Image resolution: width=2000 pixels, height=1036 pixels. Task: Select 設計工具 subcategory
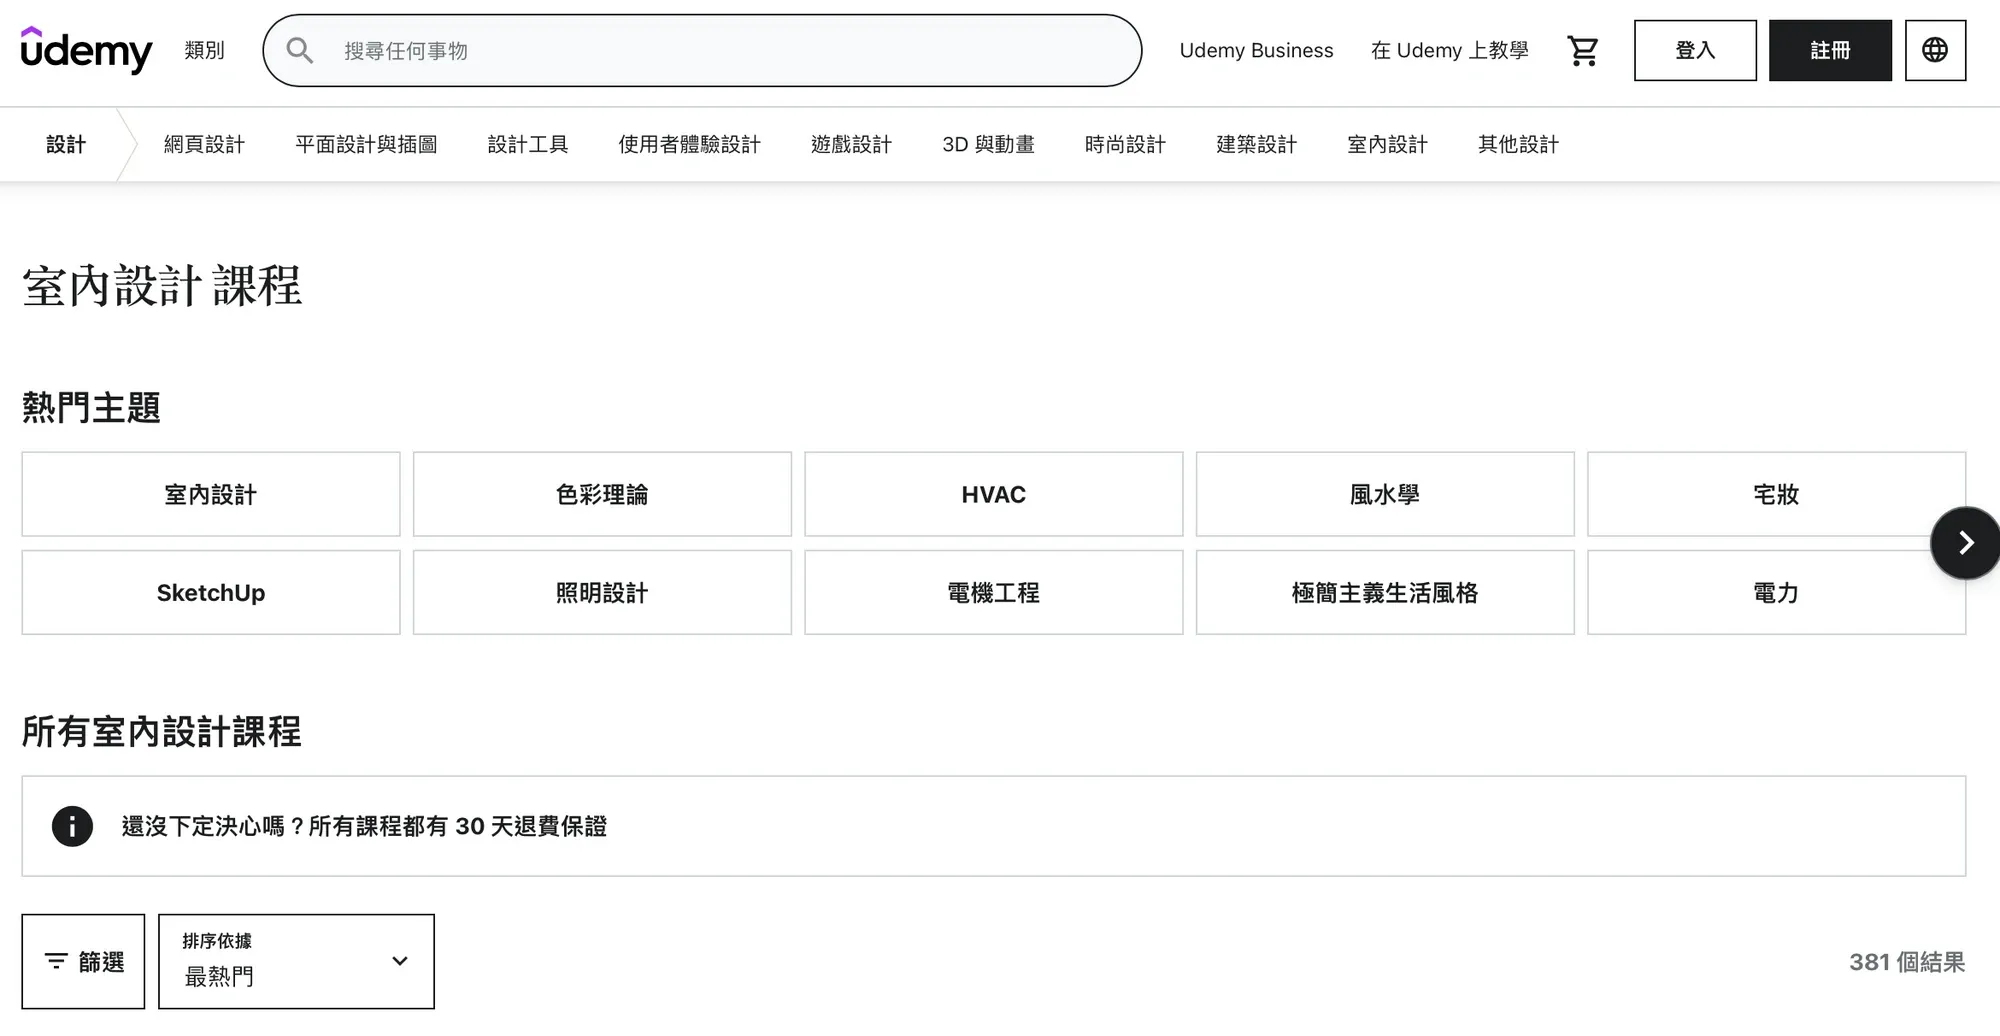[x=528, y=144]
